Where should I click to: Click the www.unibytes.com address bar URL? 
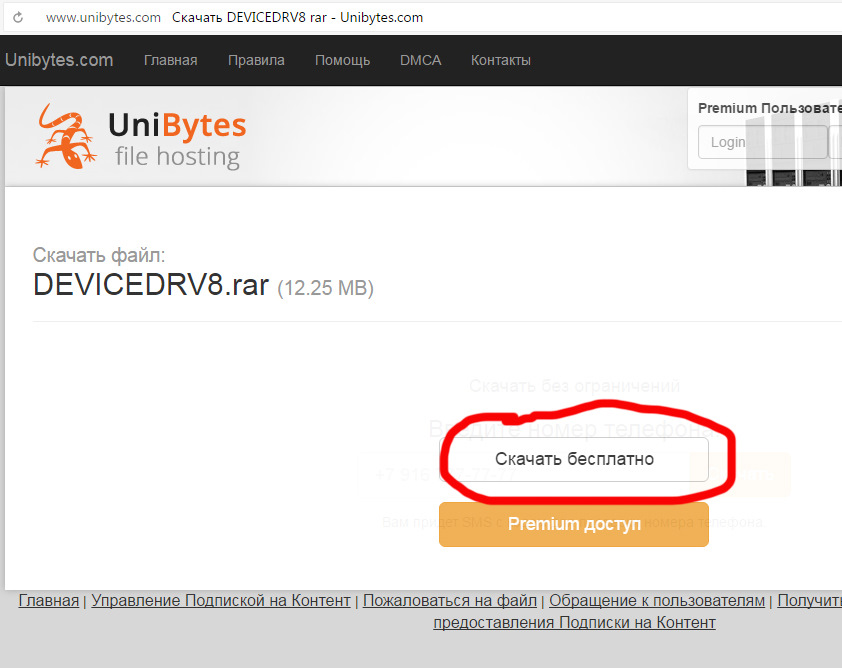[103, 17]
